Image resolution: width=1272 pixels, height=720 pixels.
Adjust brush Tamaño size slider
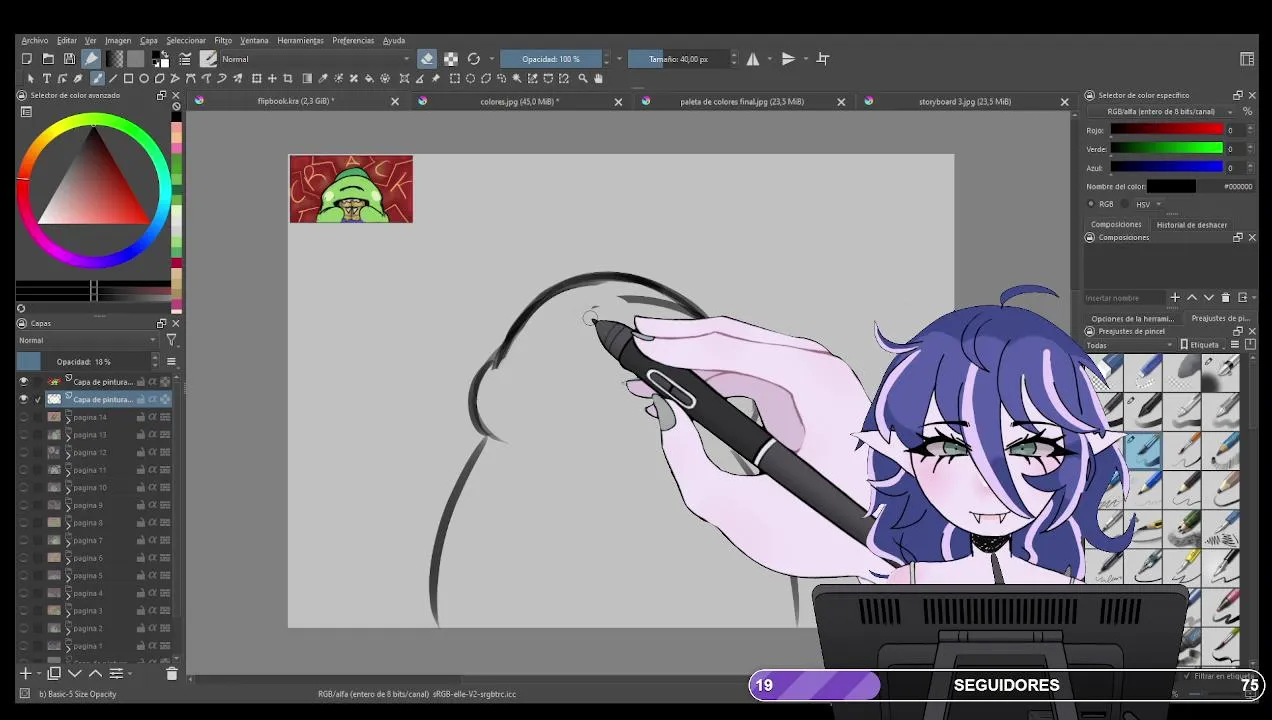[679, 59]
